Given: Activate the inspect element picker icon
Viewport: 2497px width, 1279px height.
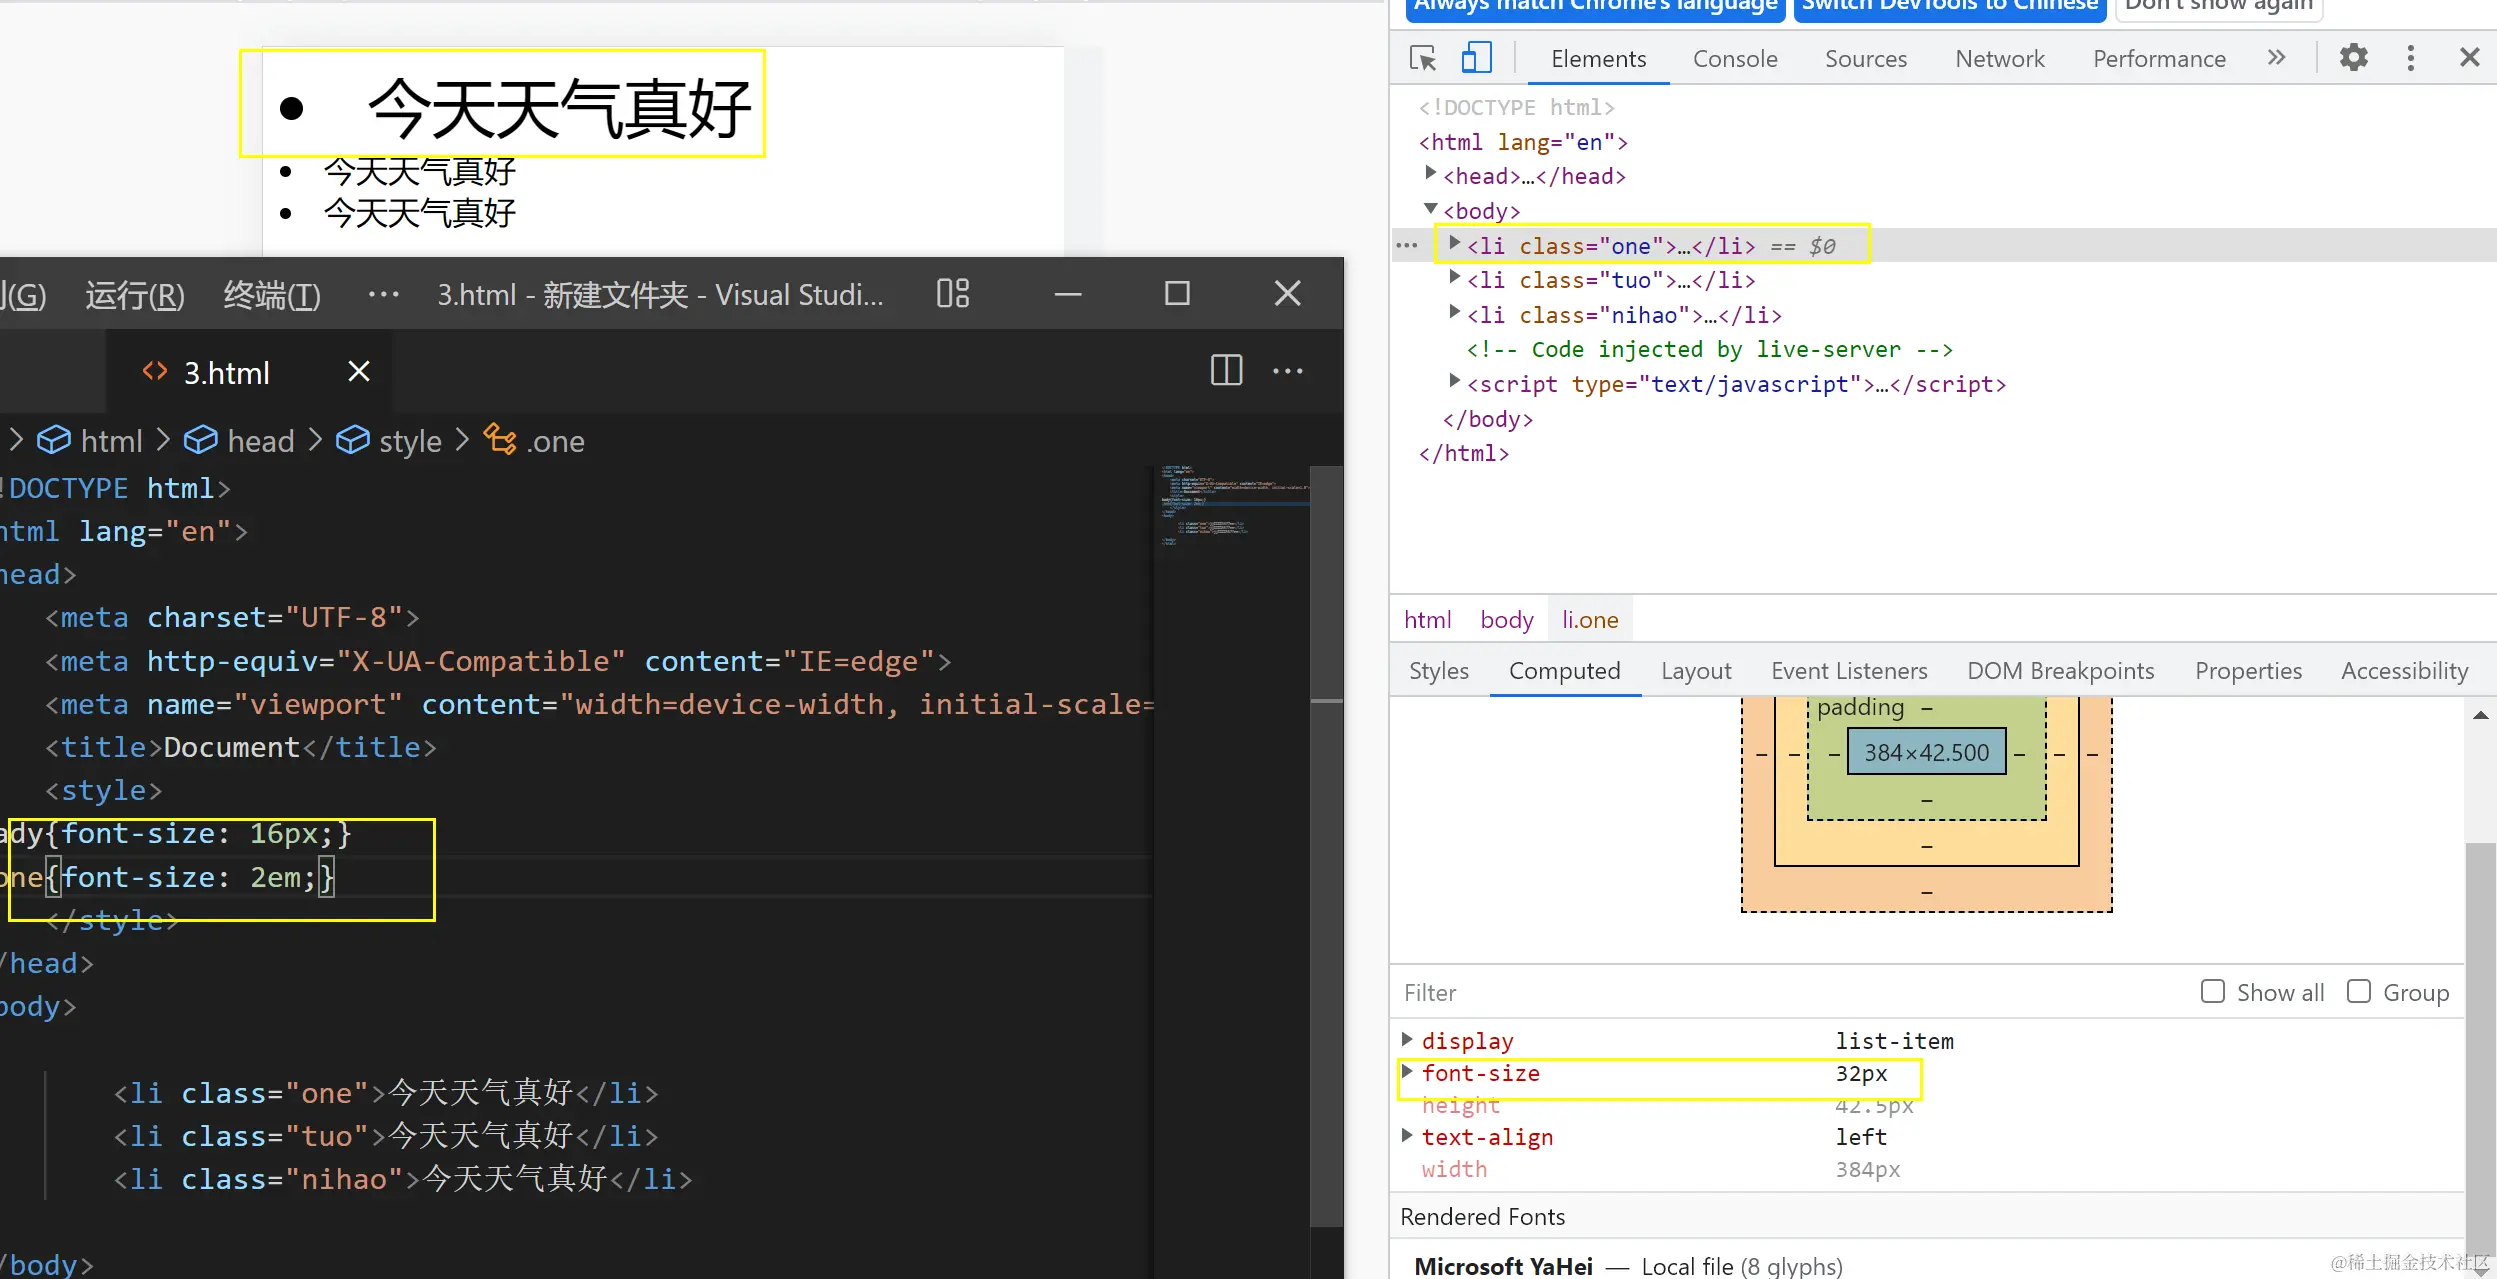Looking at the screenshot, I should click(1422, 58).
